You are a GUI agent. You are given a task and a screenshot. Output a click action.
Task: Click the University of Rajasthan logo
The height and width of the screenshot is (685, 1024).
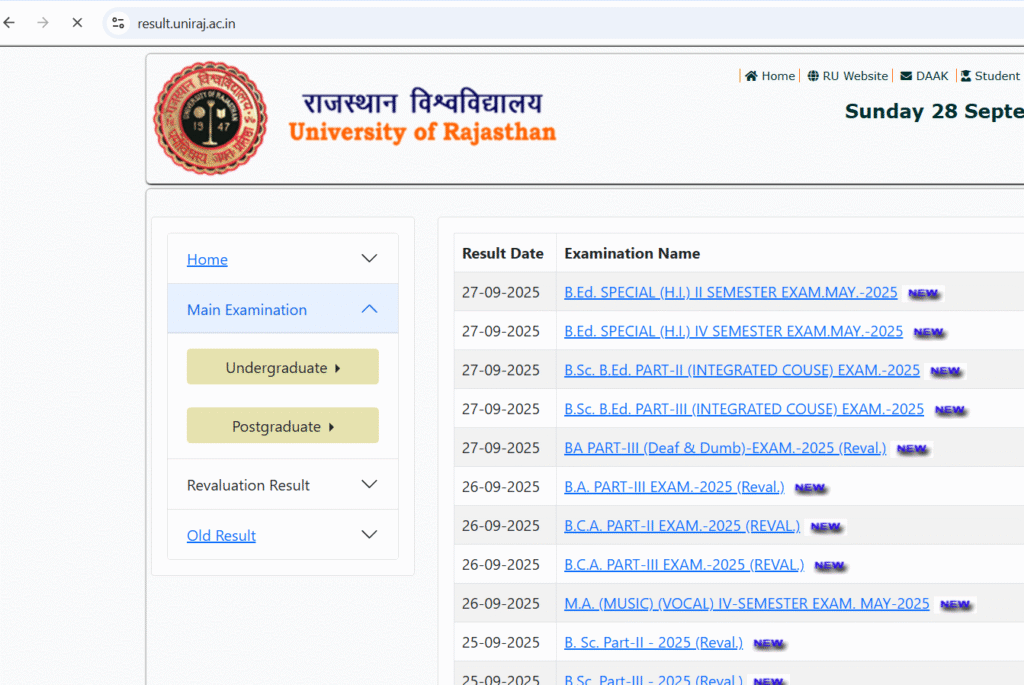point(211,118)
